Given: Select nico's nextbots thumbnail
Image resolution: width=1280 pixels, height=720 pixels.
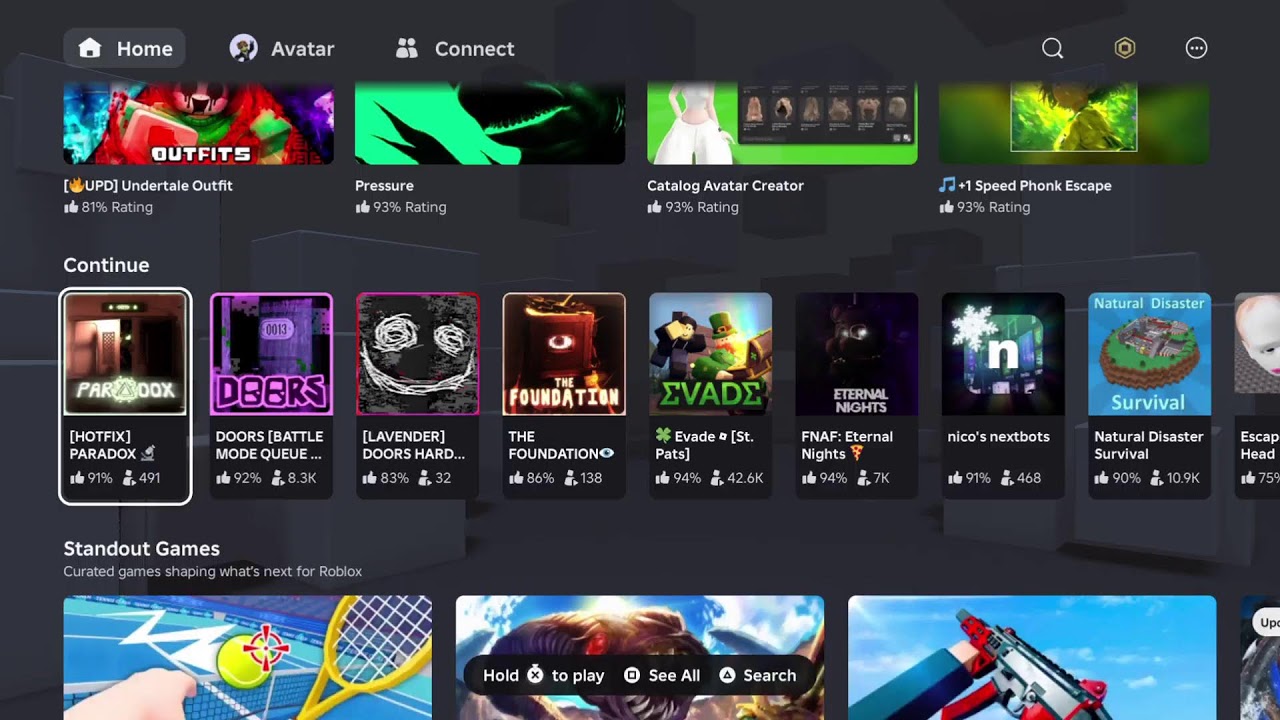Looking at the screenshot, I should tap(1003, 354).
